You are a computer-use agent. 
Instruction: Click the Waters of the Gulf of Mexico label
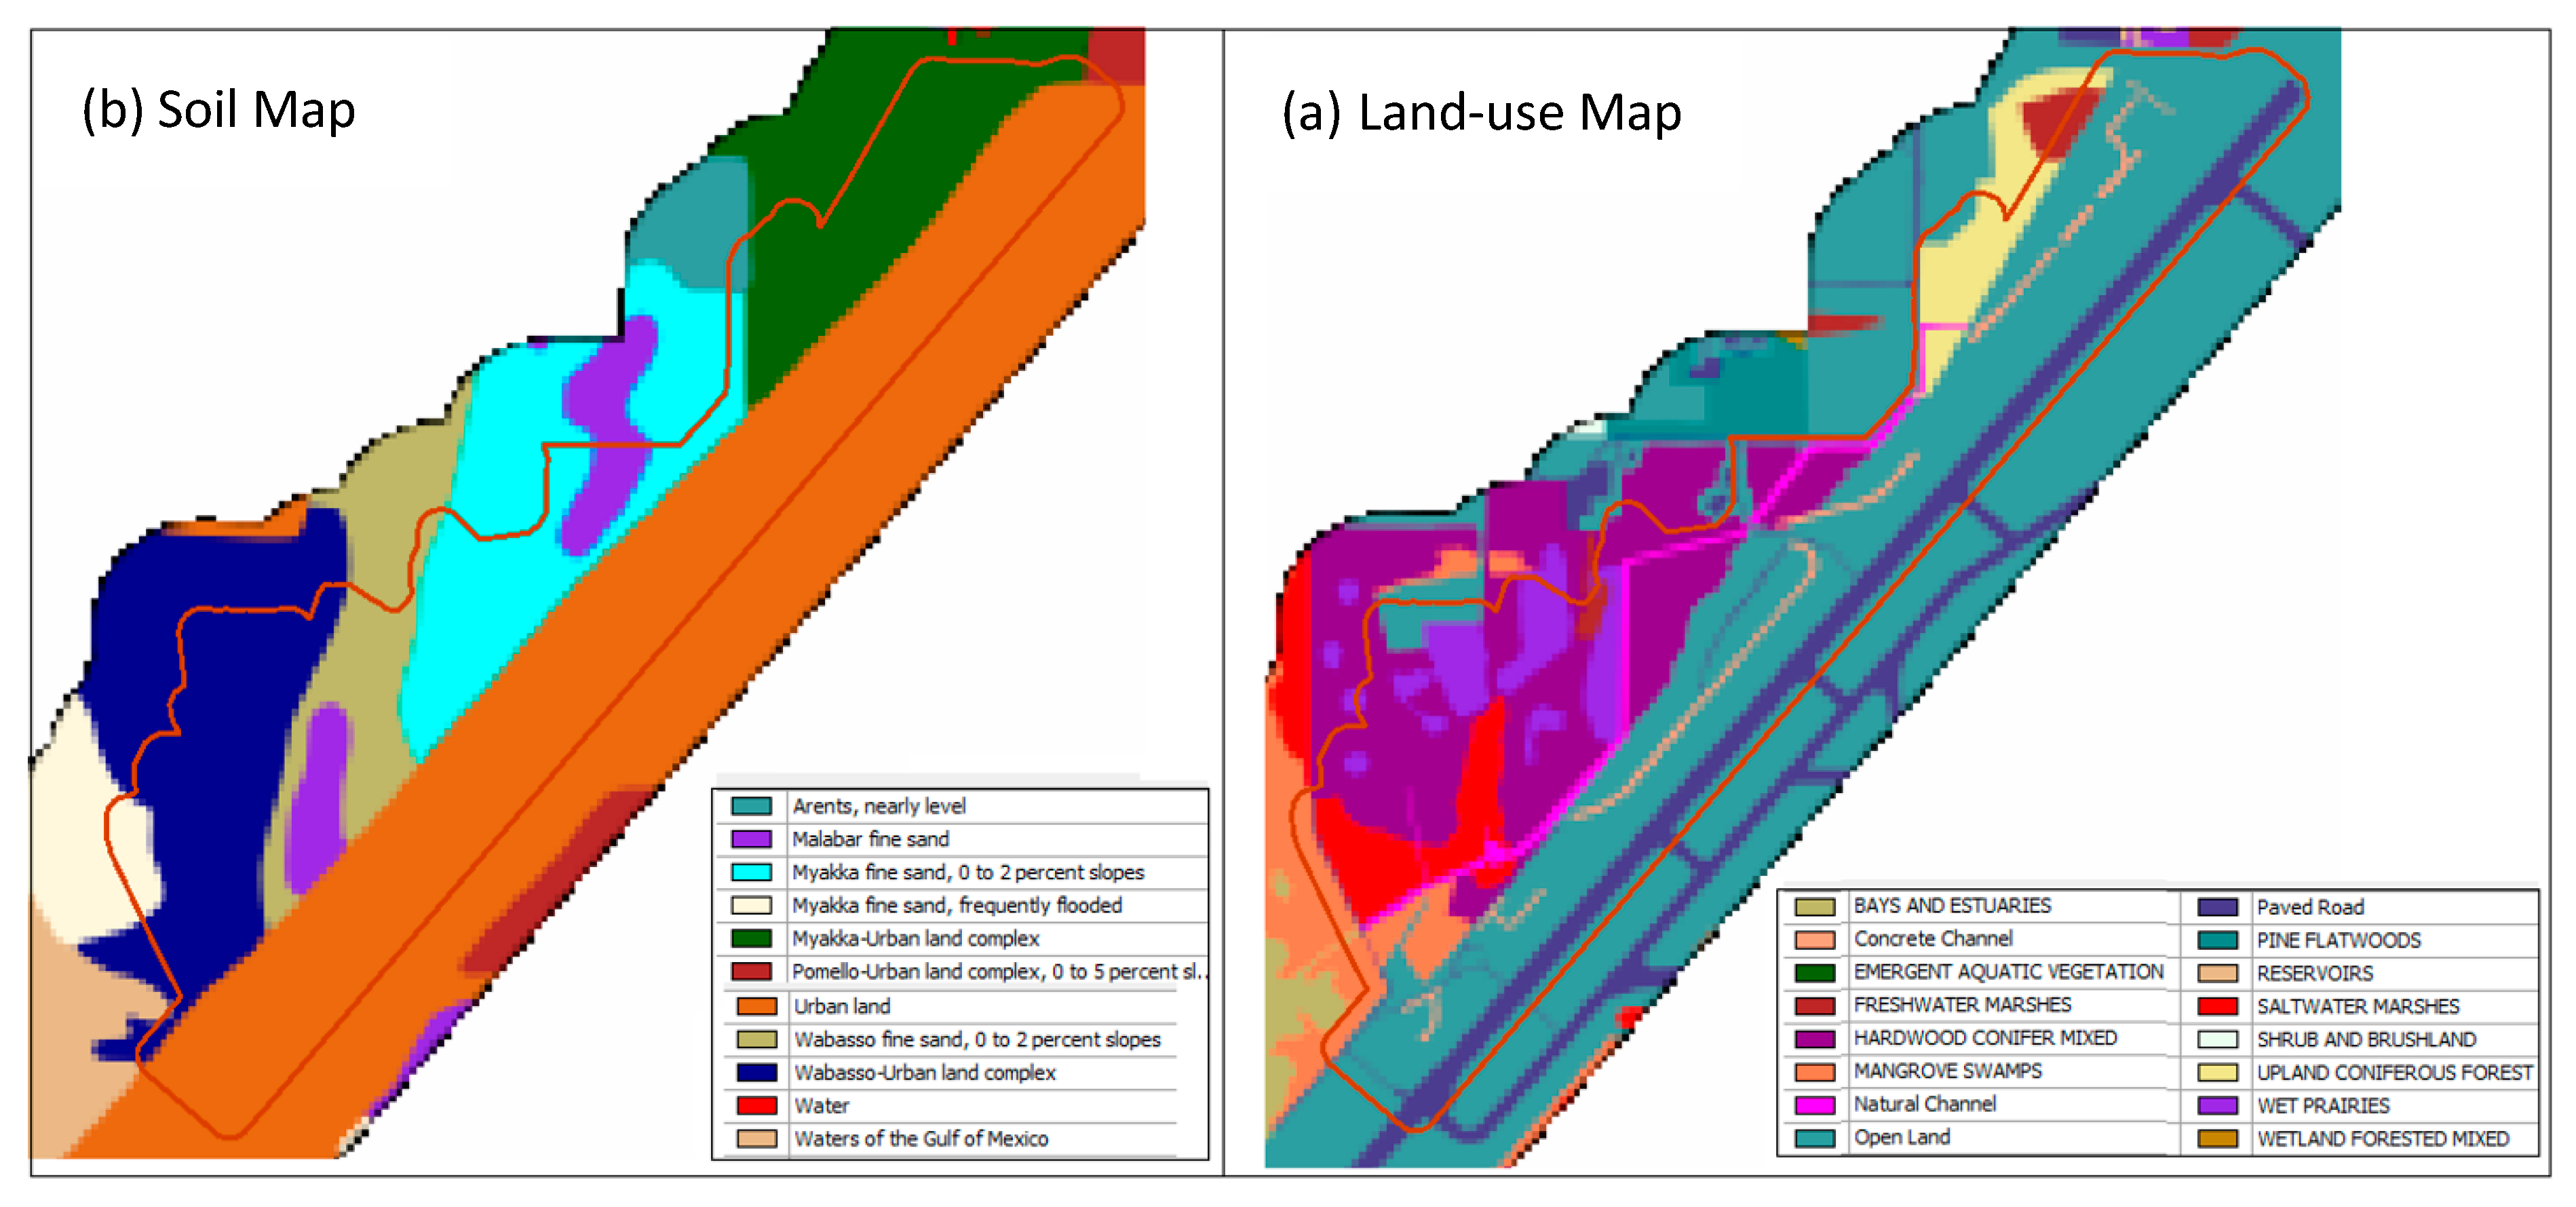click(920, 1138)
